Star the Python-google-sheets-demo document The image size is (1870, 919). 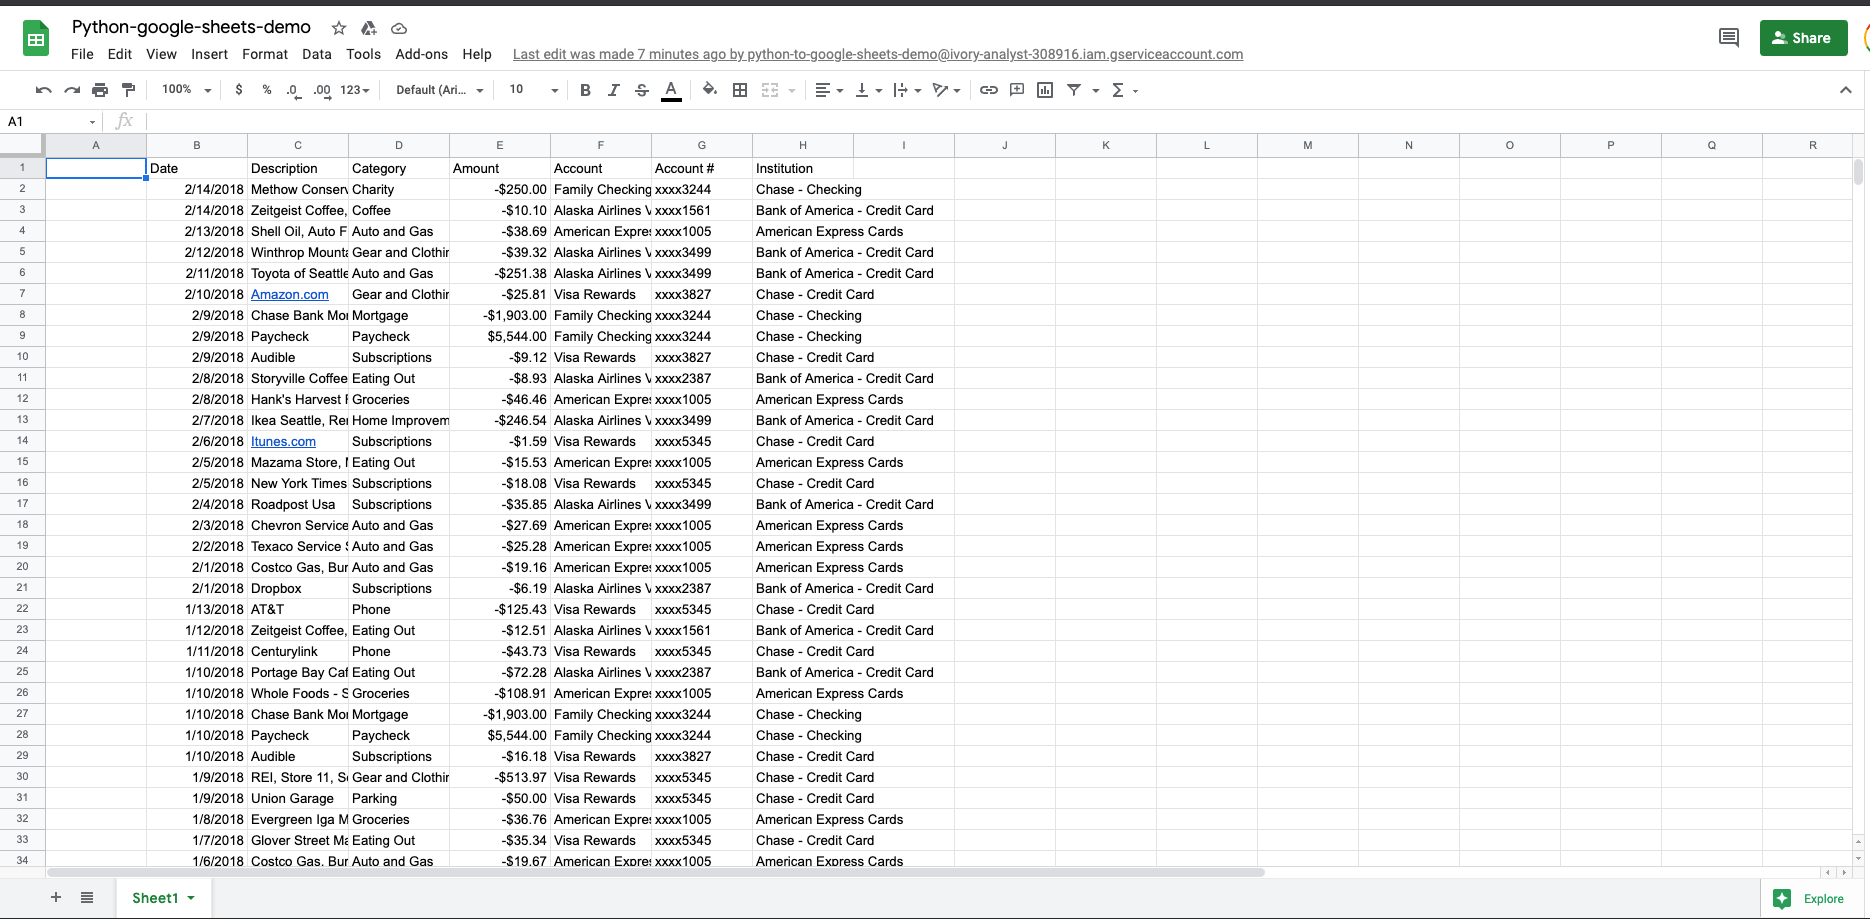tap(339, 28)
